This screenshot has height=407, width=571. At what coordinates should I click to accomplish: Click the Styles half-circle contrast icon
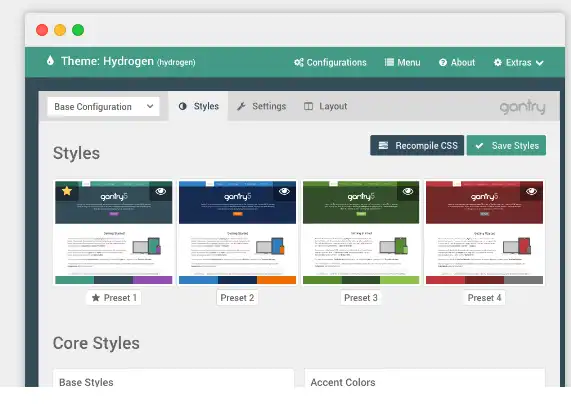click(182, 106)
